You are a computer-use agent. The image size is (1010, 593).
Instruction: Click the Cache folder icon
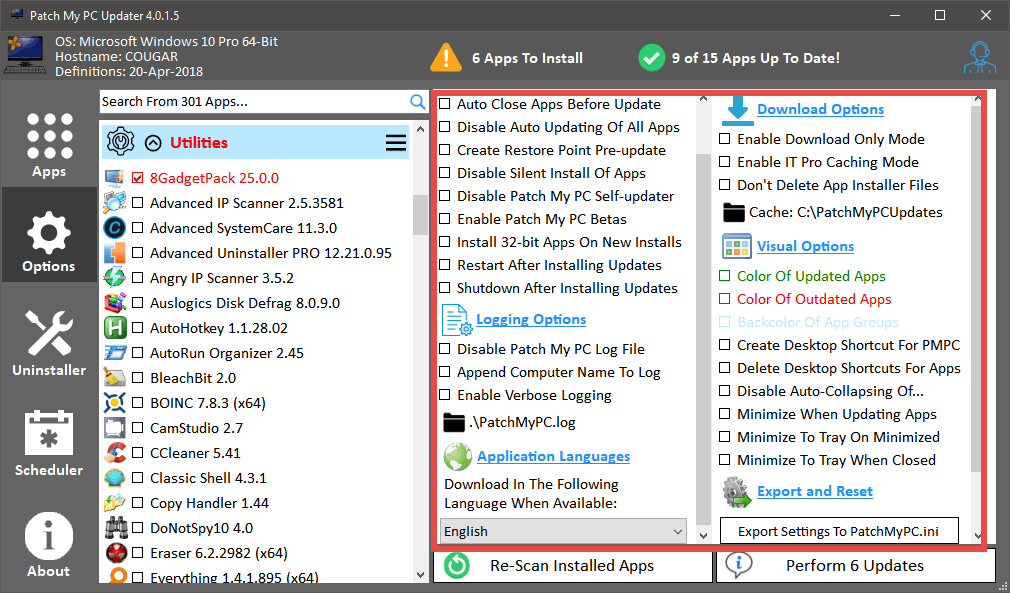coord(733,212)
